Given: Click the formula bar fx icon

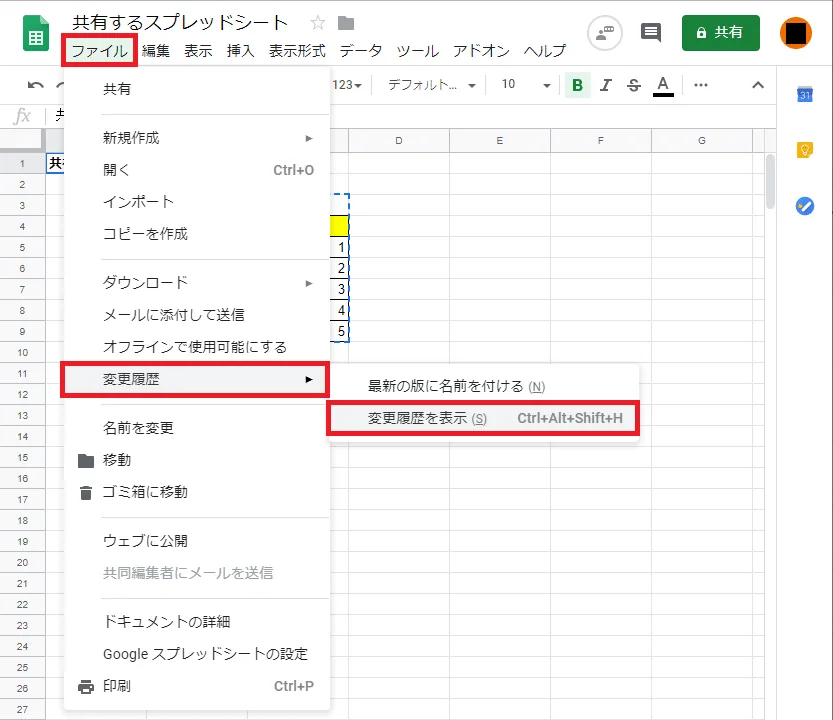Looking at the screenshot, I should coord(22,115).
